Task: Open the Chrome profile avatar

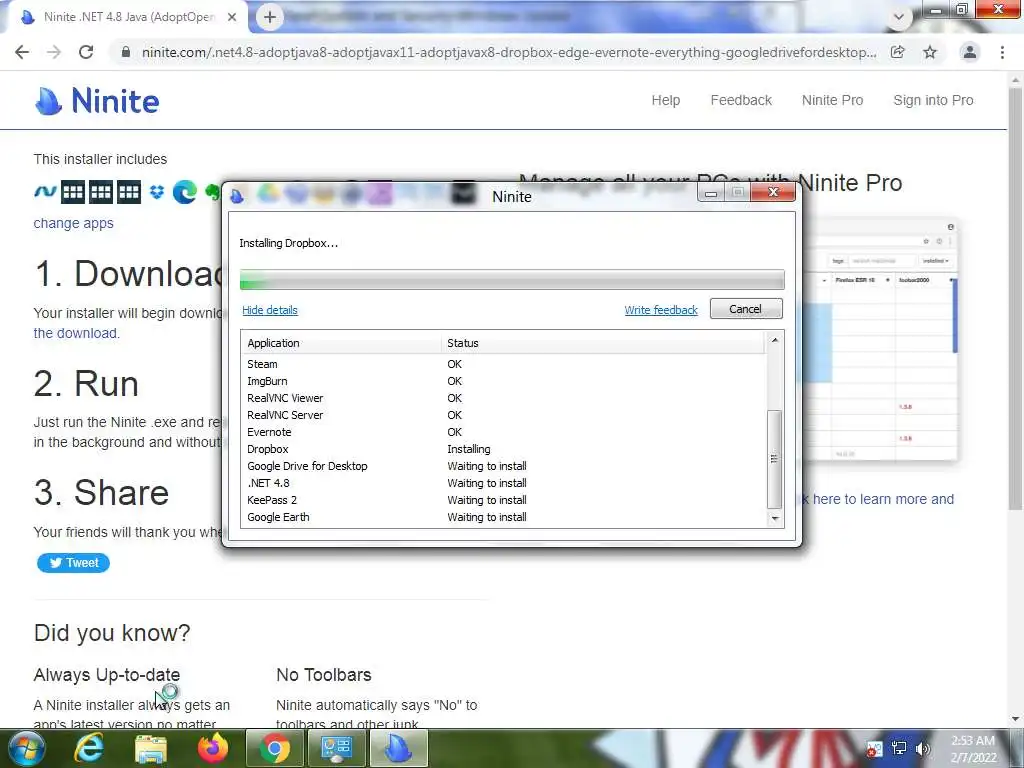Action: click(970, 52)
